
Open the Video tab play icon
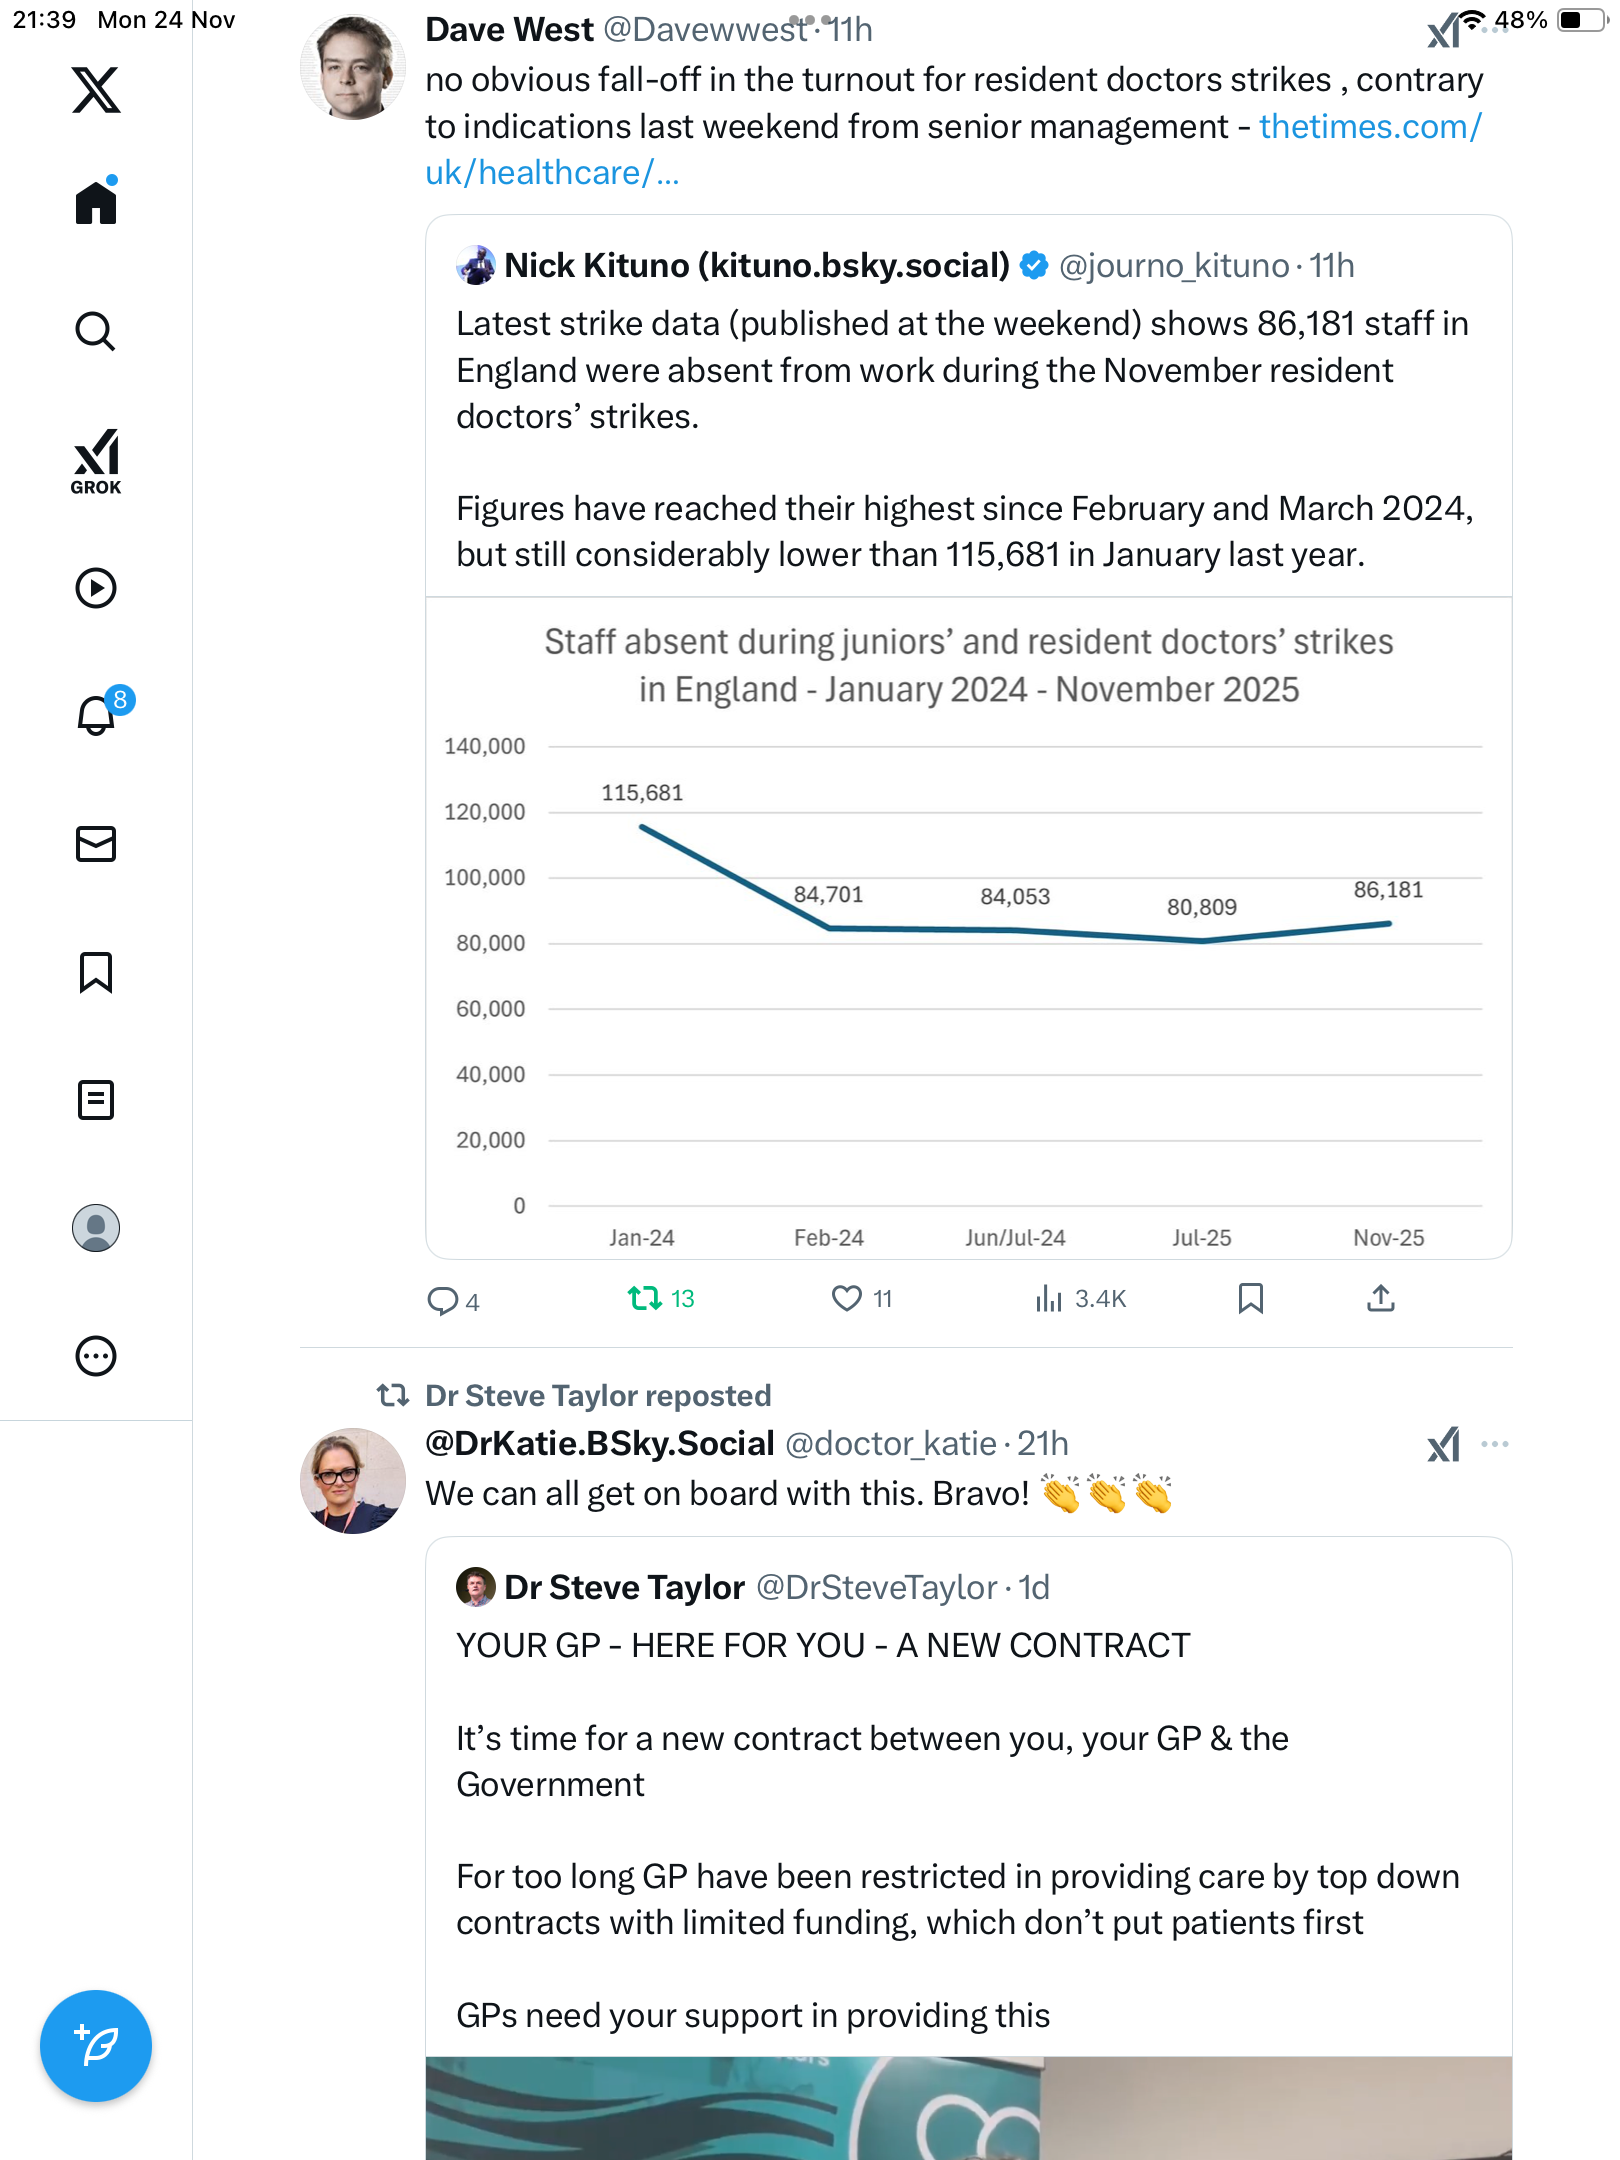pyautogui.click(x=96, y=588)
